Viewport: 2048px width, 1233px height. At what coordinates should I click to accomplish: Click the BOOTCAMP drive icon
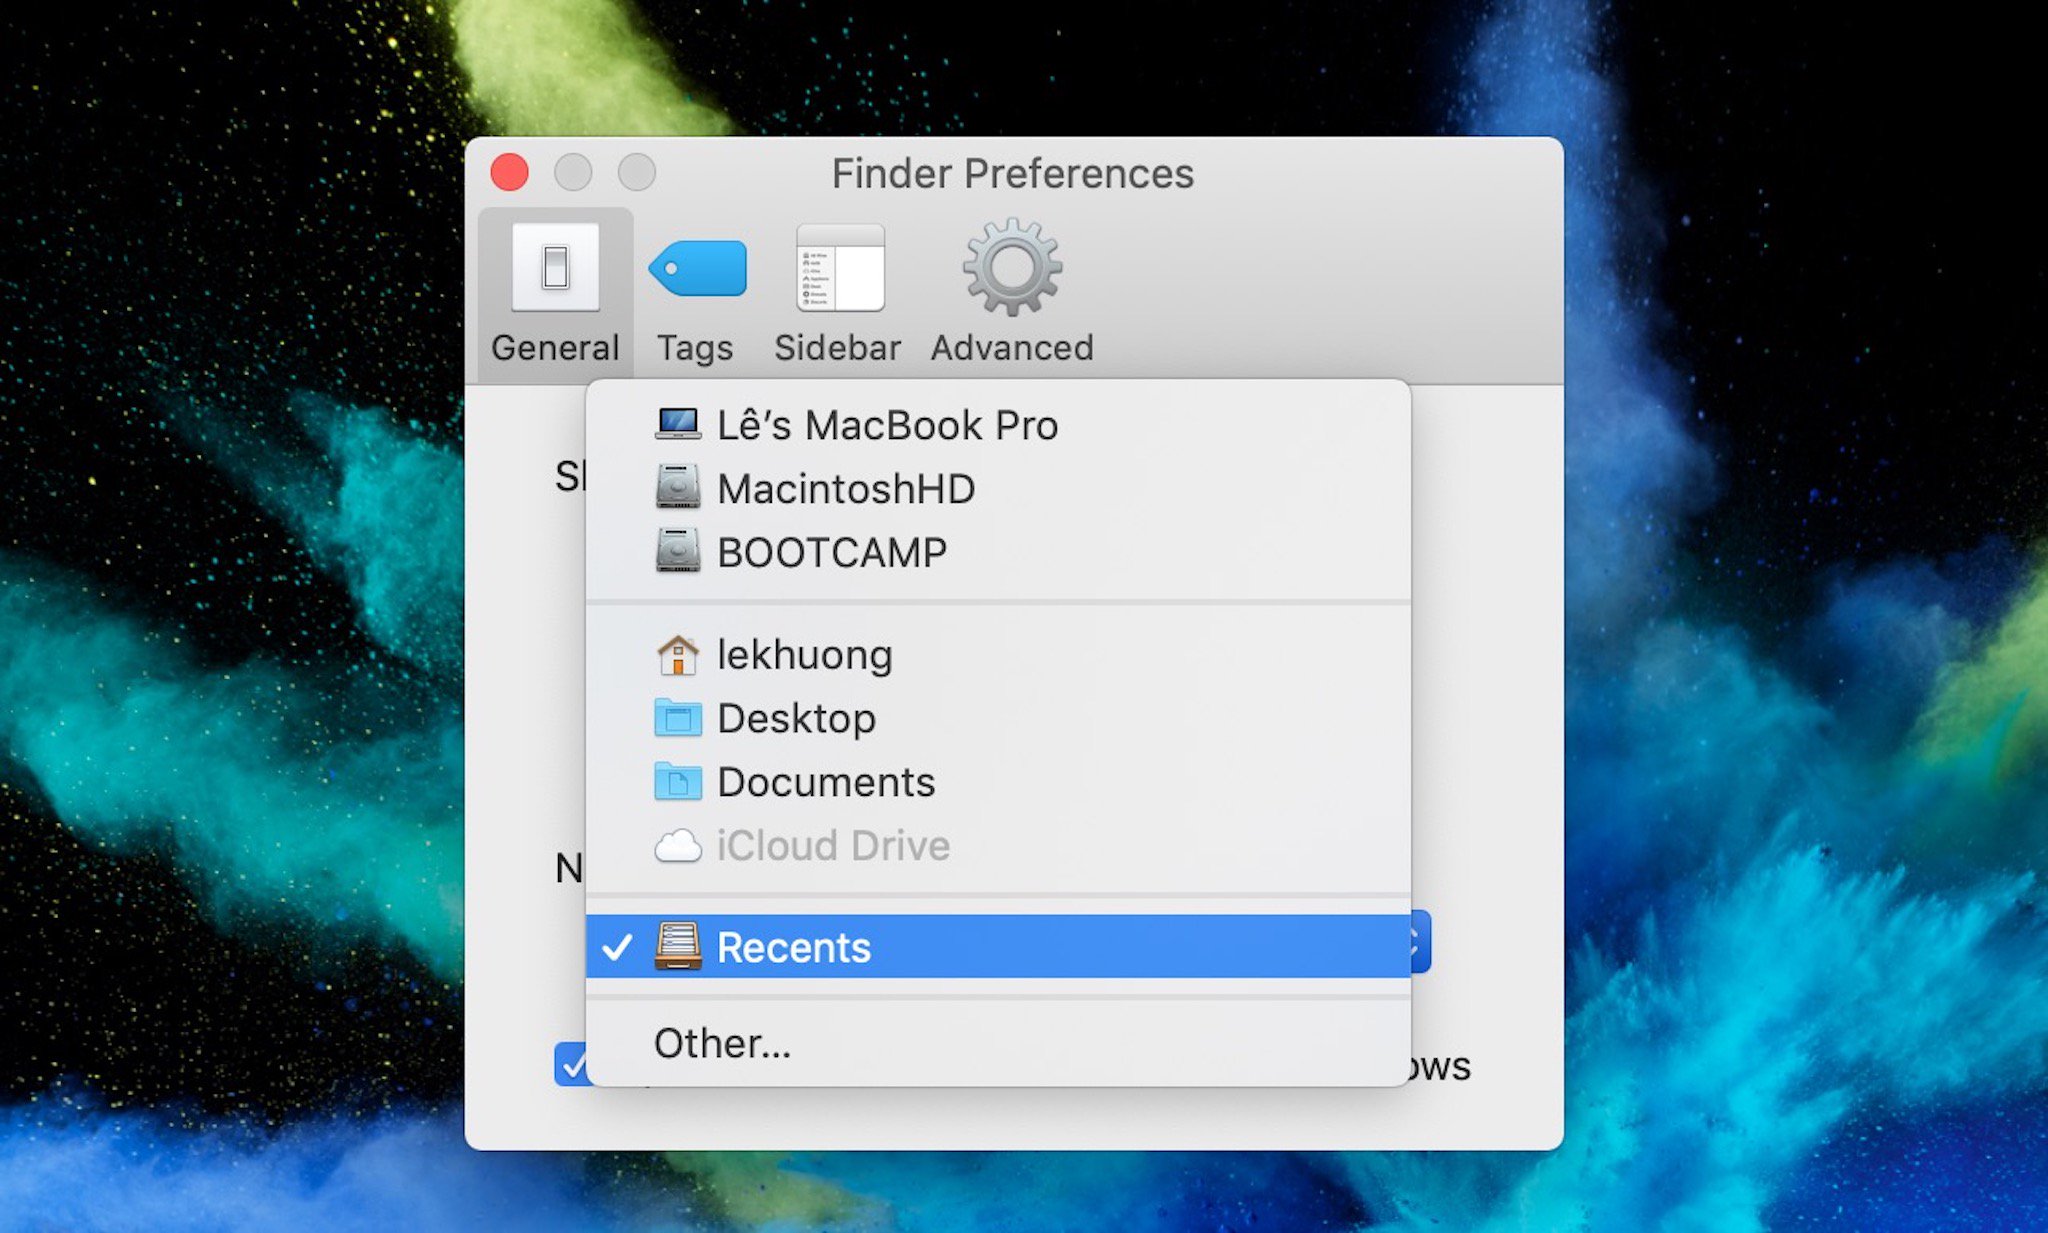point(677,551)
